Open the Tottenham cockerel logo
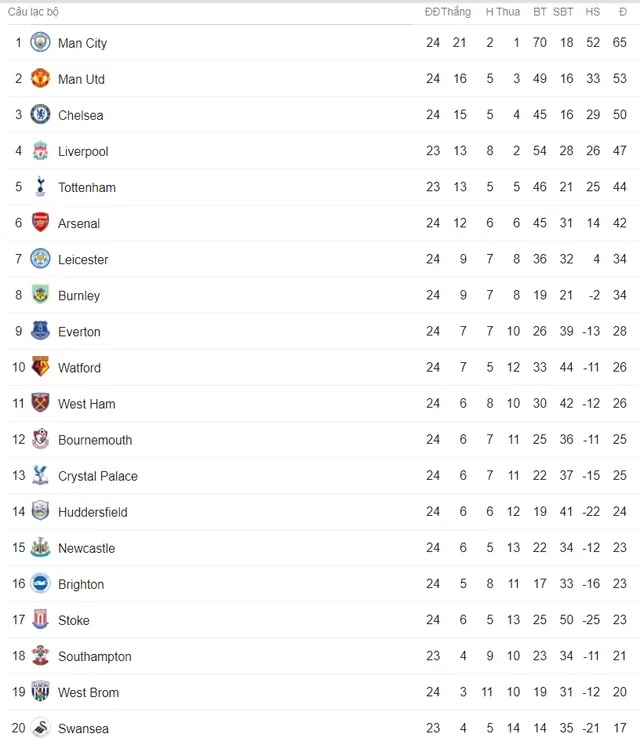This screenshot has width=640, height=744. pos(40,186)
